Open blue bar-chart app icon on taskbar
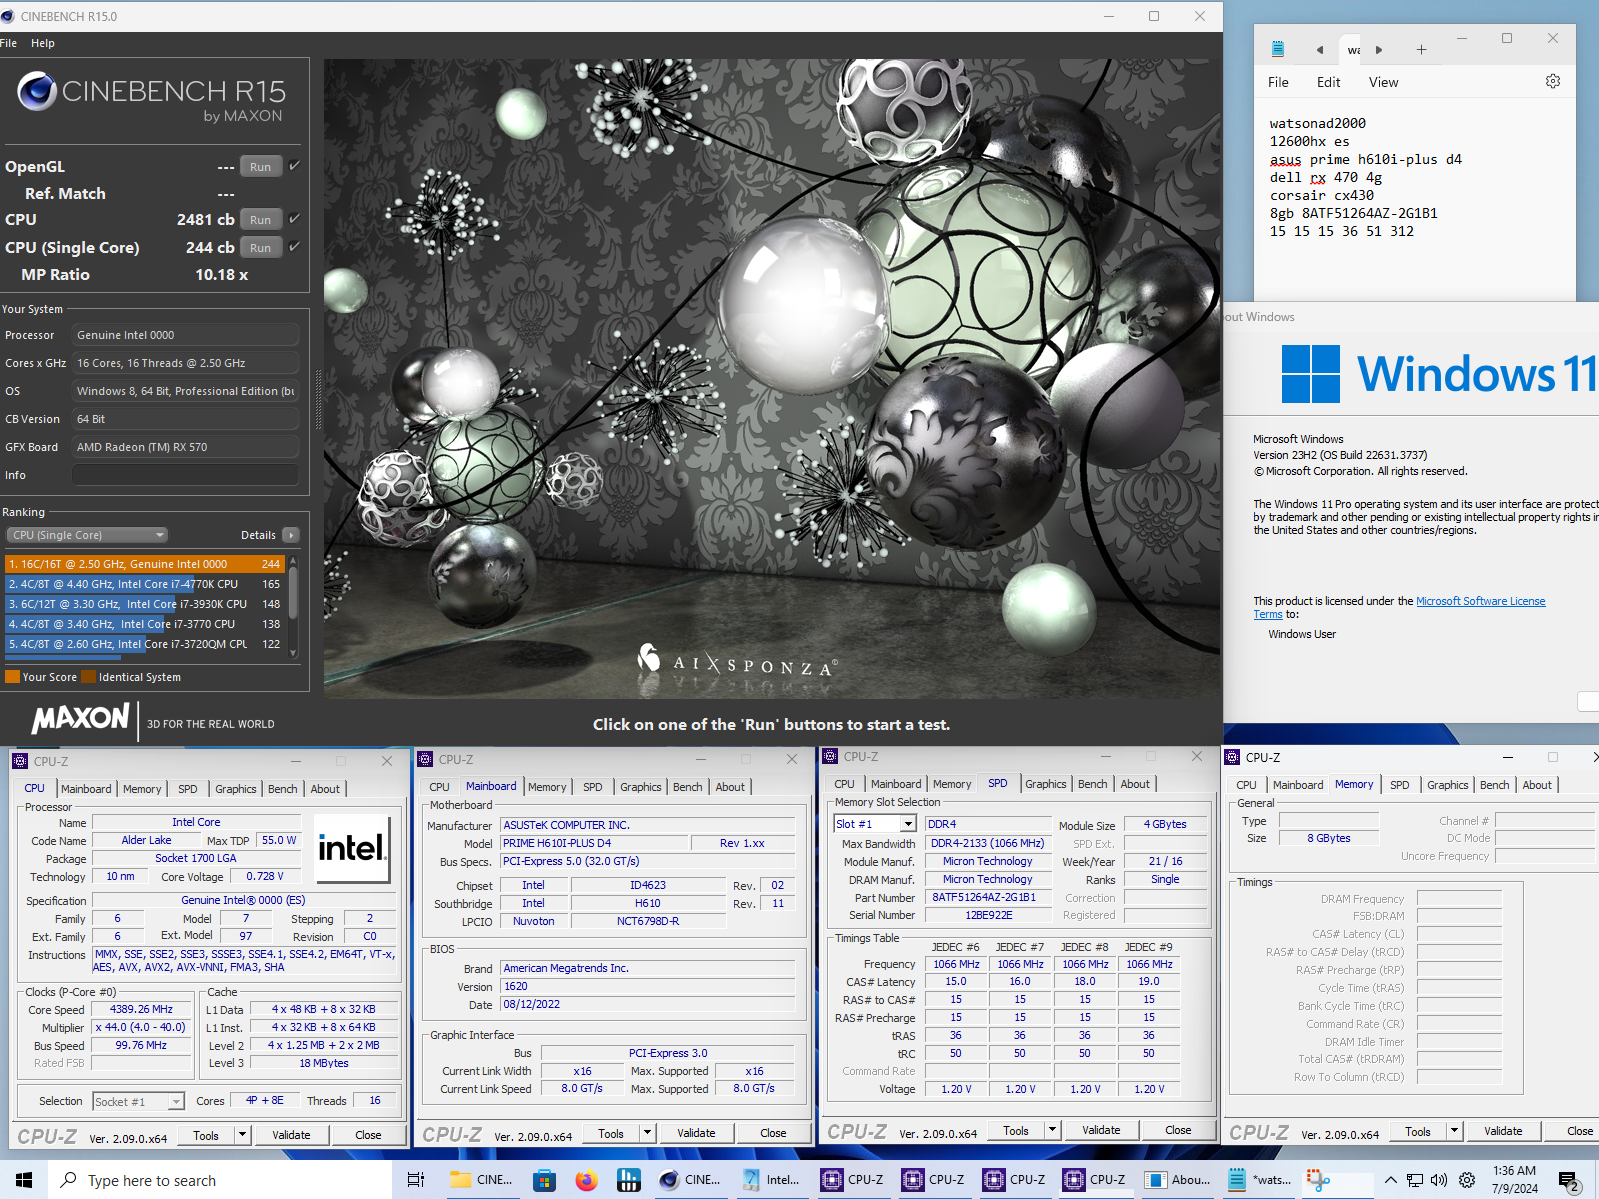This screenshot has width=1599, height=1199. coord(628,1180)
